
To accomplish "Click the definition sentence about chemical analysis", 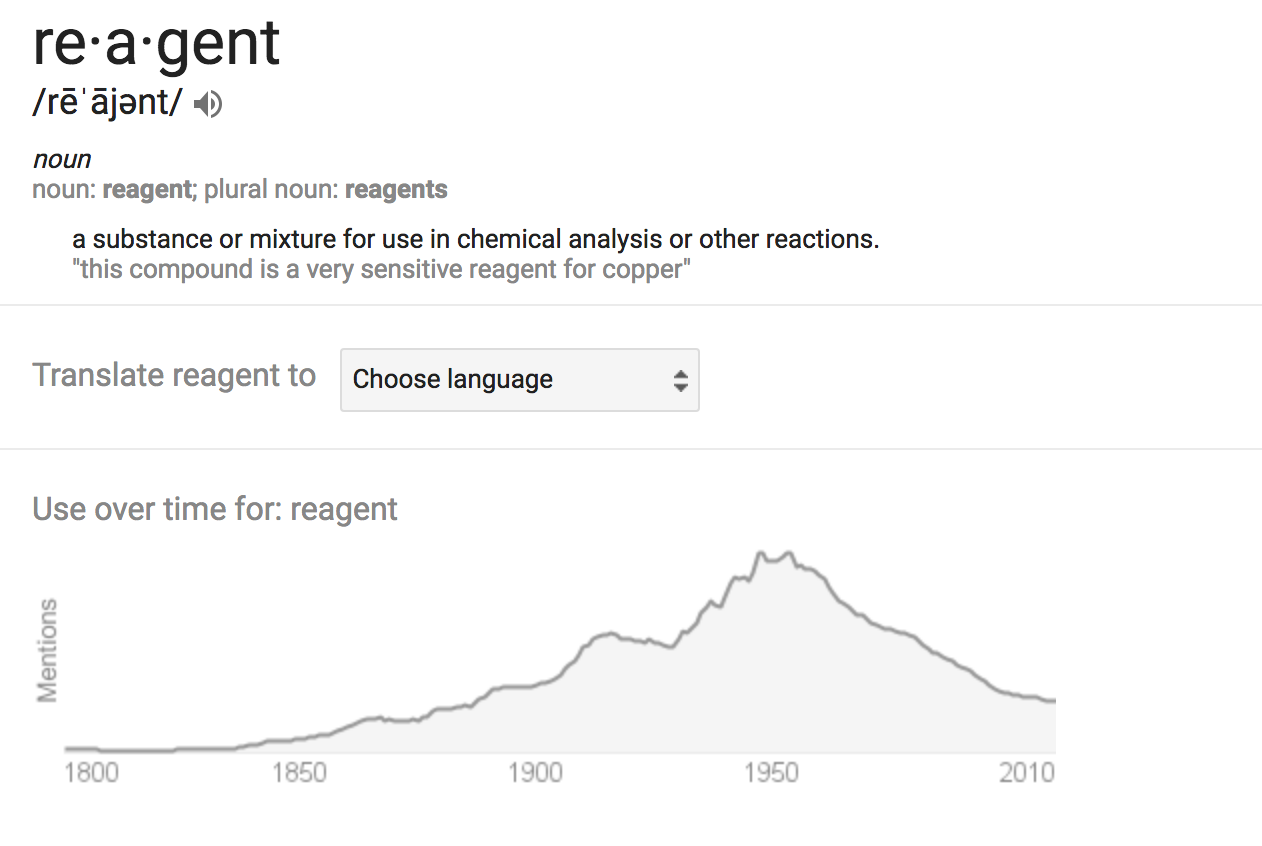I will (476, 240).
